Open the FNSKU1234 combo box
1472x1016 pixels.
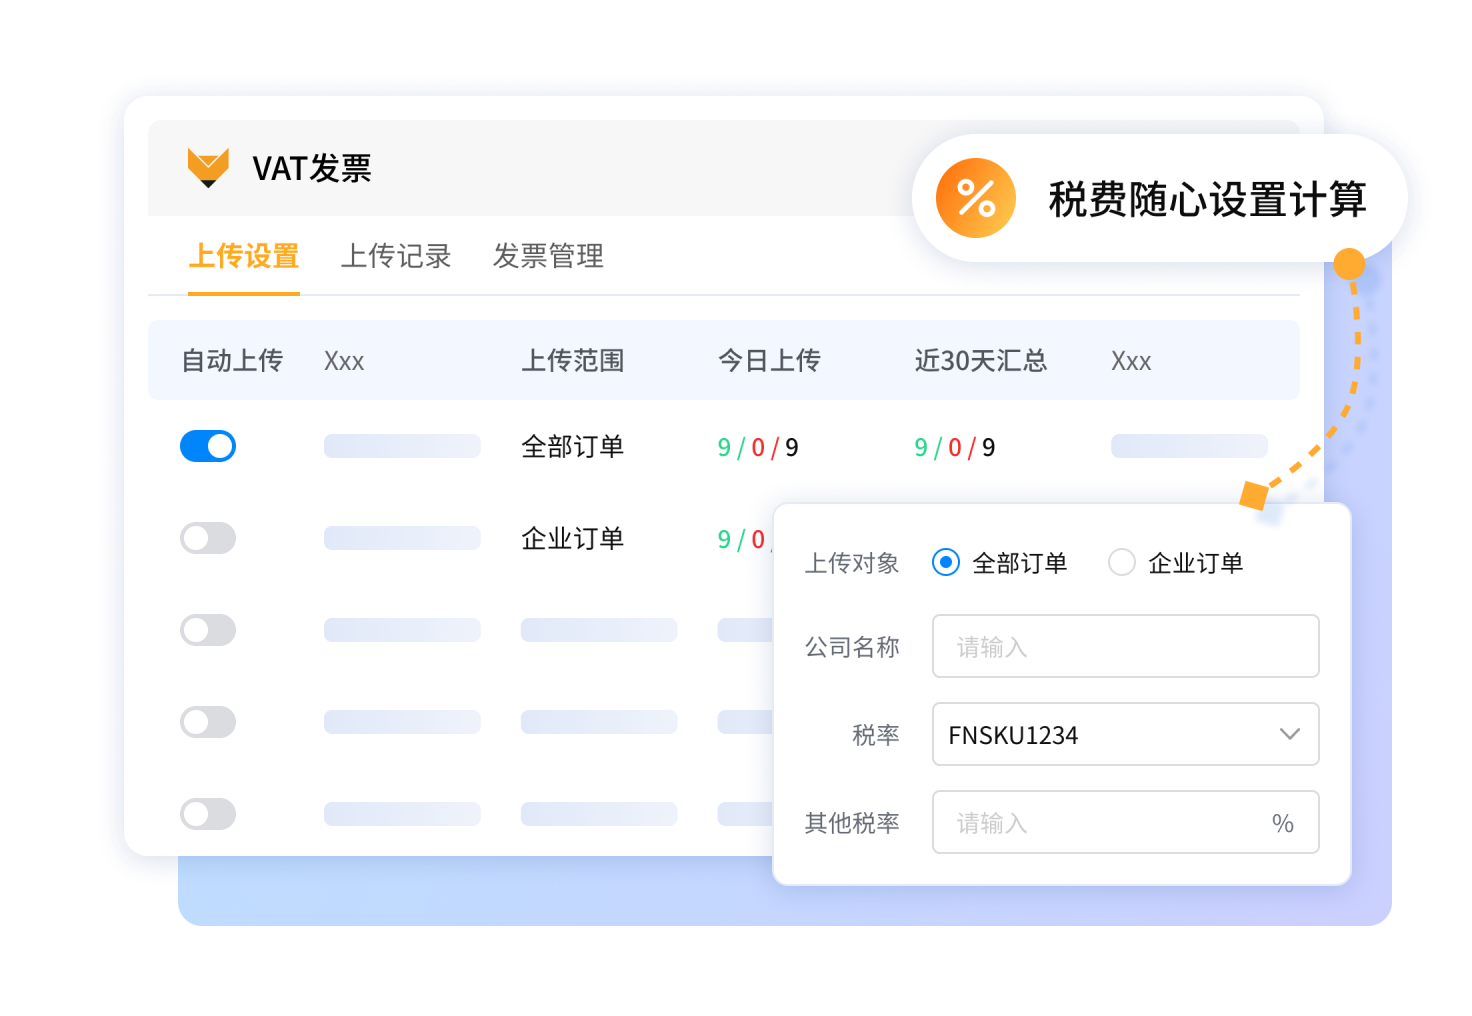pyautogui.click(x=1100, y=734)
